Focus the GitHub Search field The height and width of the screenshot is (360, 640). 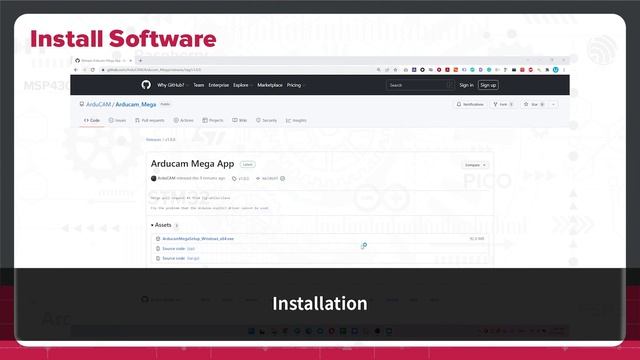[420, 85]
